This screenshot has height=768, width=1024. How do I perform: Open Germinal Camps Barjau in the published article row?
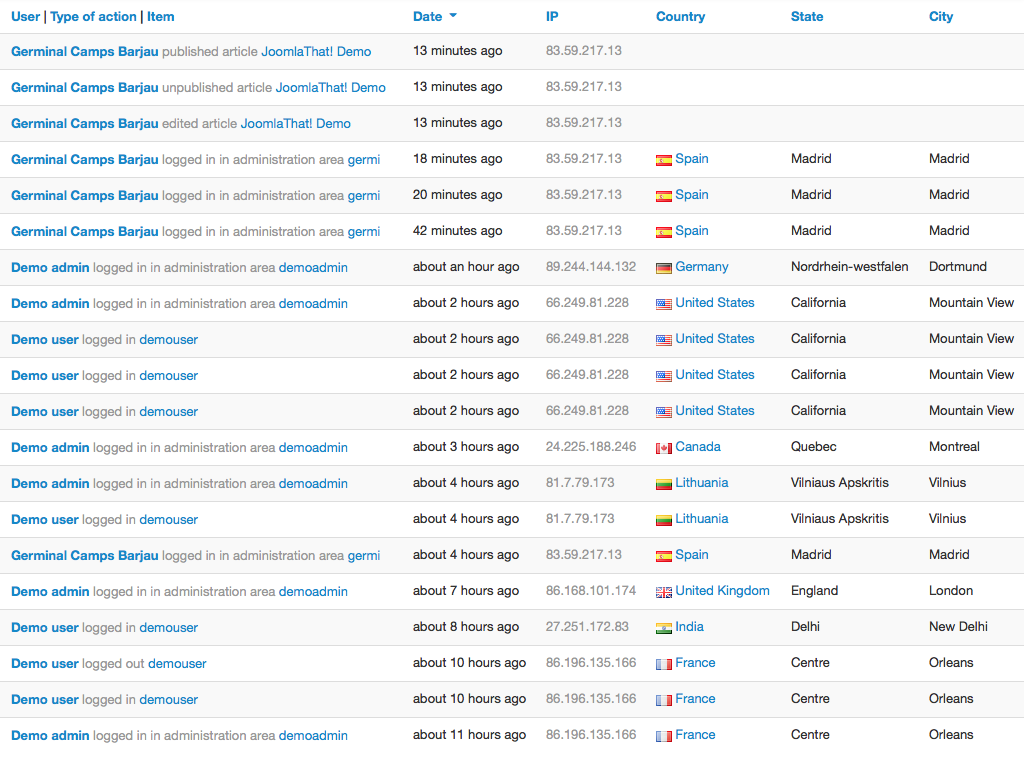point(85,52)
